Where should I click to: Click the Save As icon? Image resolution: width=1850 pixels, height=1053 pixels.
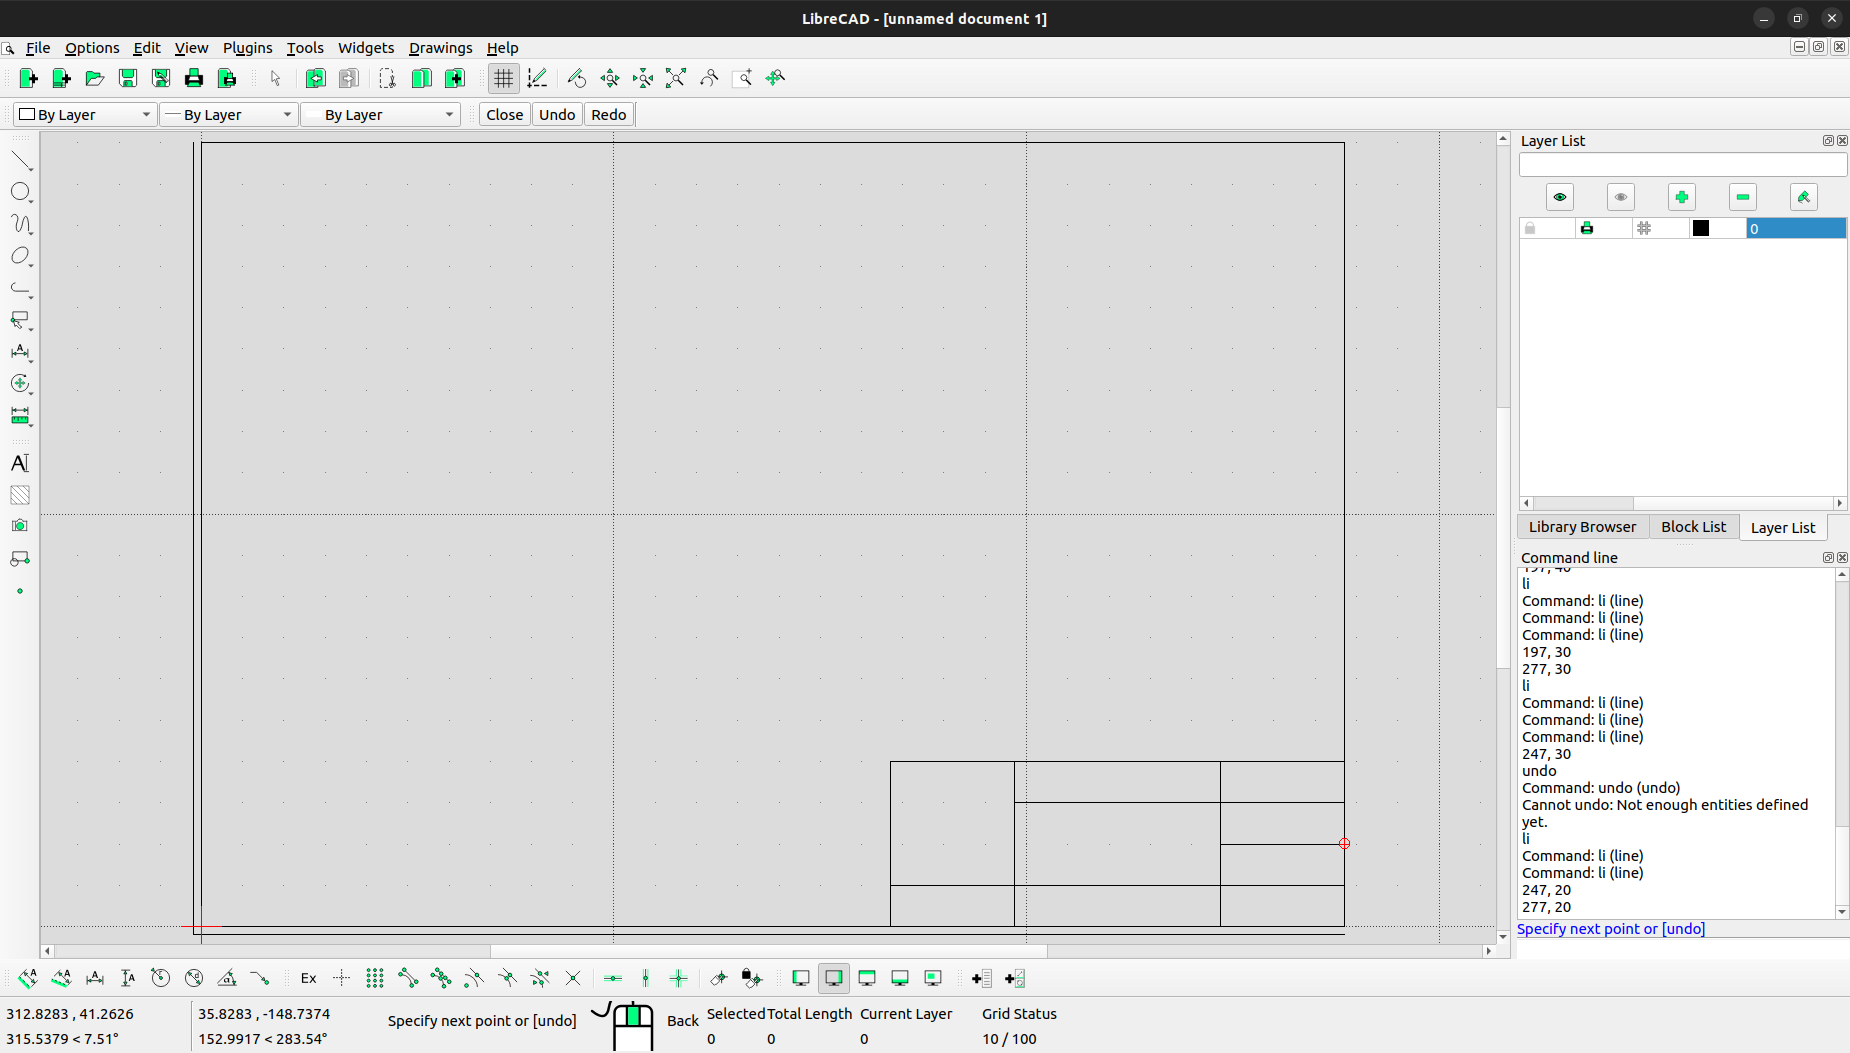[160, 78]
